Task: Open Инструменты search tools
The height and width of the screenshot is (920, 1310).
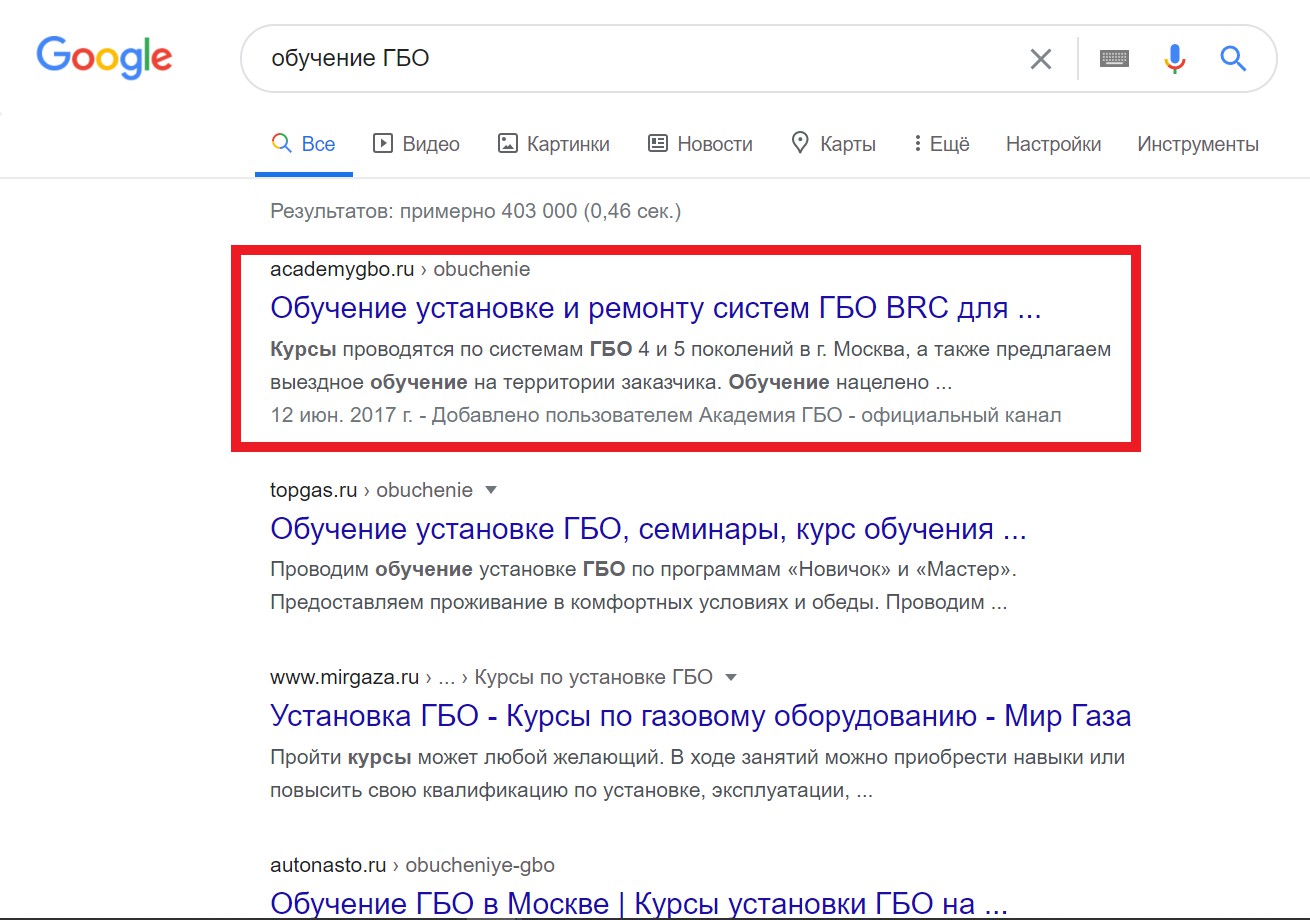Action: point(1198,144)
